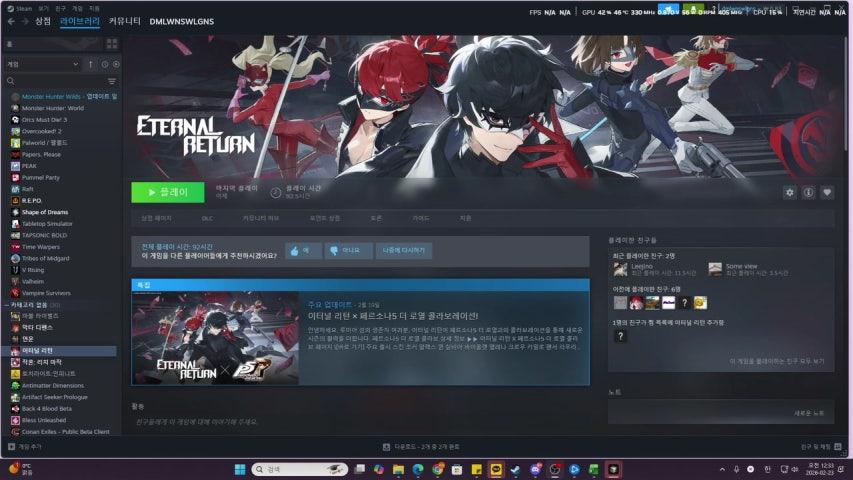The height and width of the screenshot is (480, 853).
Task: Open the 커뮤니티 tab
Action: (x=125, y=21)
